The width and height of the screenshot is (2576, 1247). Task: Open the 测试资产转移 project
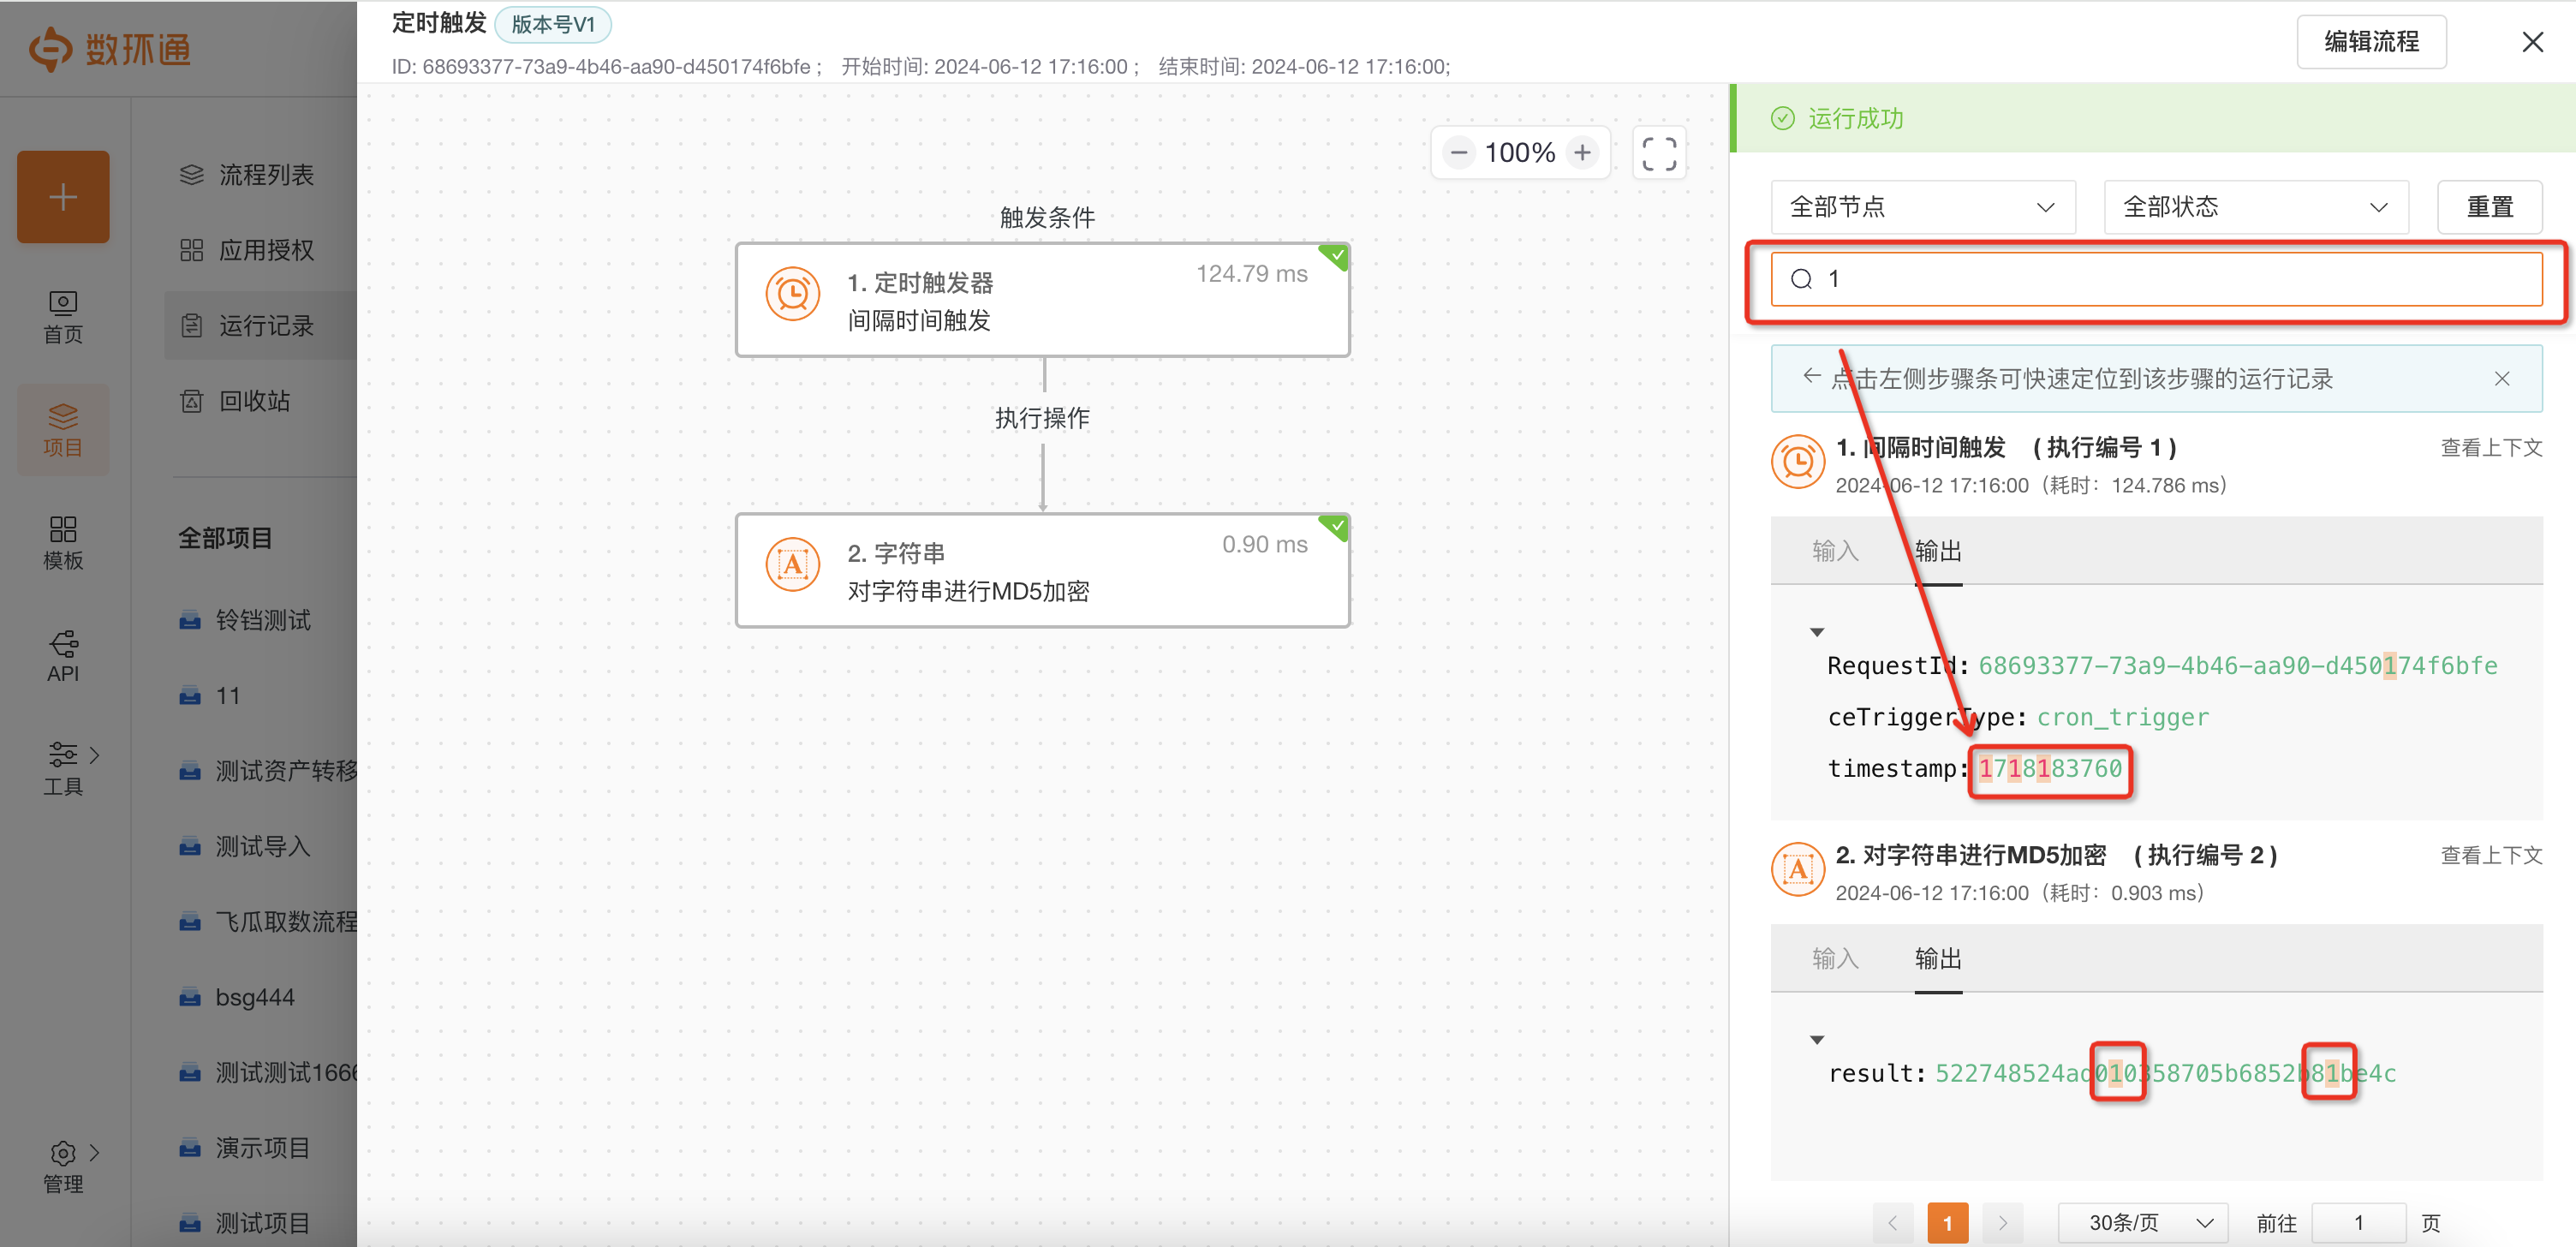pos(267,771)
